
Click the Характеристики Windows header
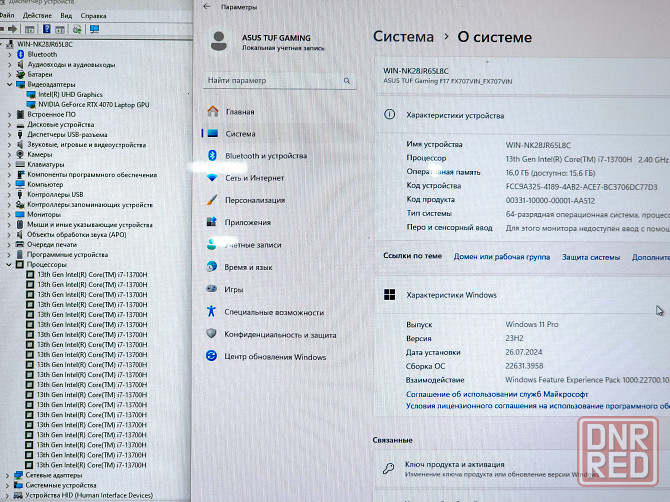[523, 295]
